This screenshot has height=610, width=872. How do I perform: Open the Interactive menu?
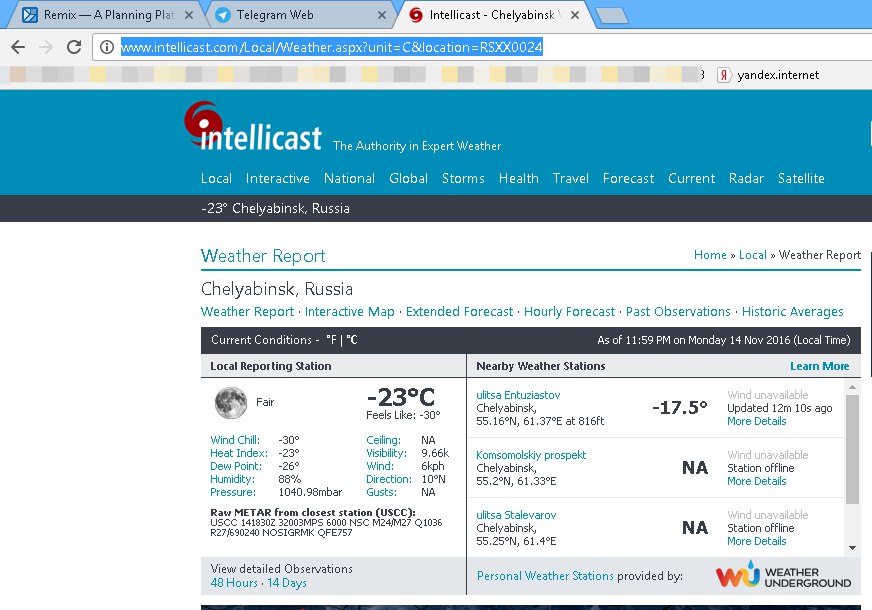click(278, 178)
